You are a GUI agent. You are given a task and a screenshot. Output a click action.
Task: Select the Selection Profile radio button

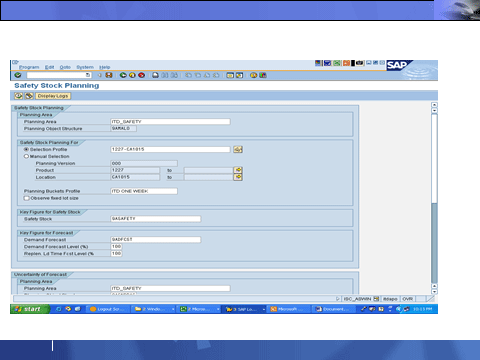click(26, 149)
